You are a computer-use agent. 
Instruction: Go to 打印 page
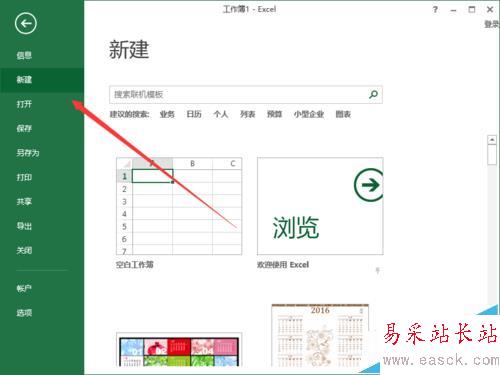point(24,177)
